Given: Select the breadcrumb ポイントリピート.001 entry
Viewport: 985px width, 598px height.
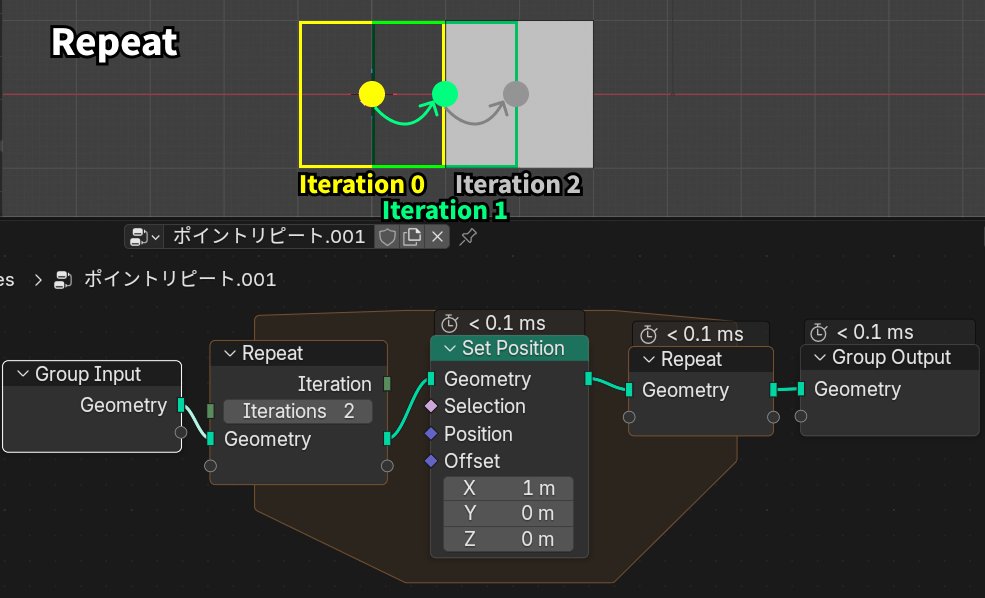Looking at the screenshot, I should [x=180, y=279].
